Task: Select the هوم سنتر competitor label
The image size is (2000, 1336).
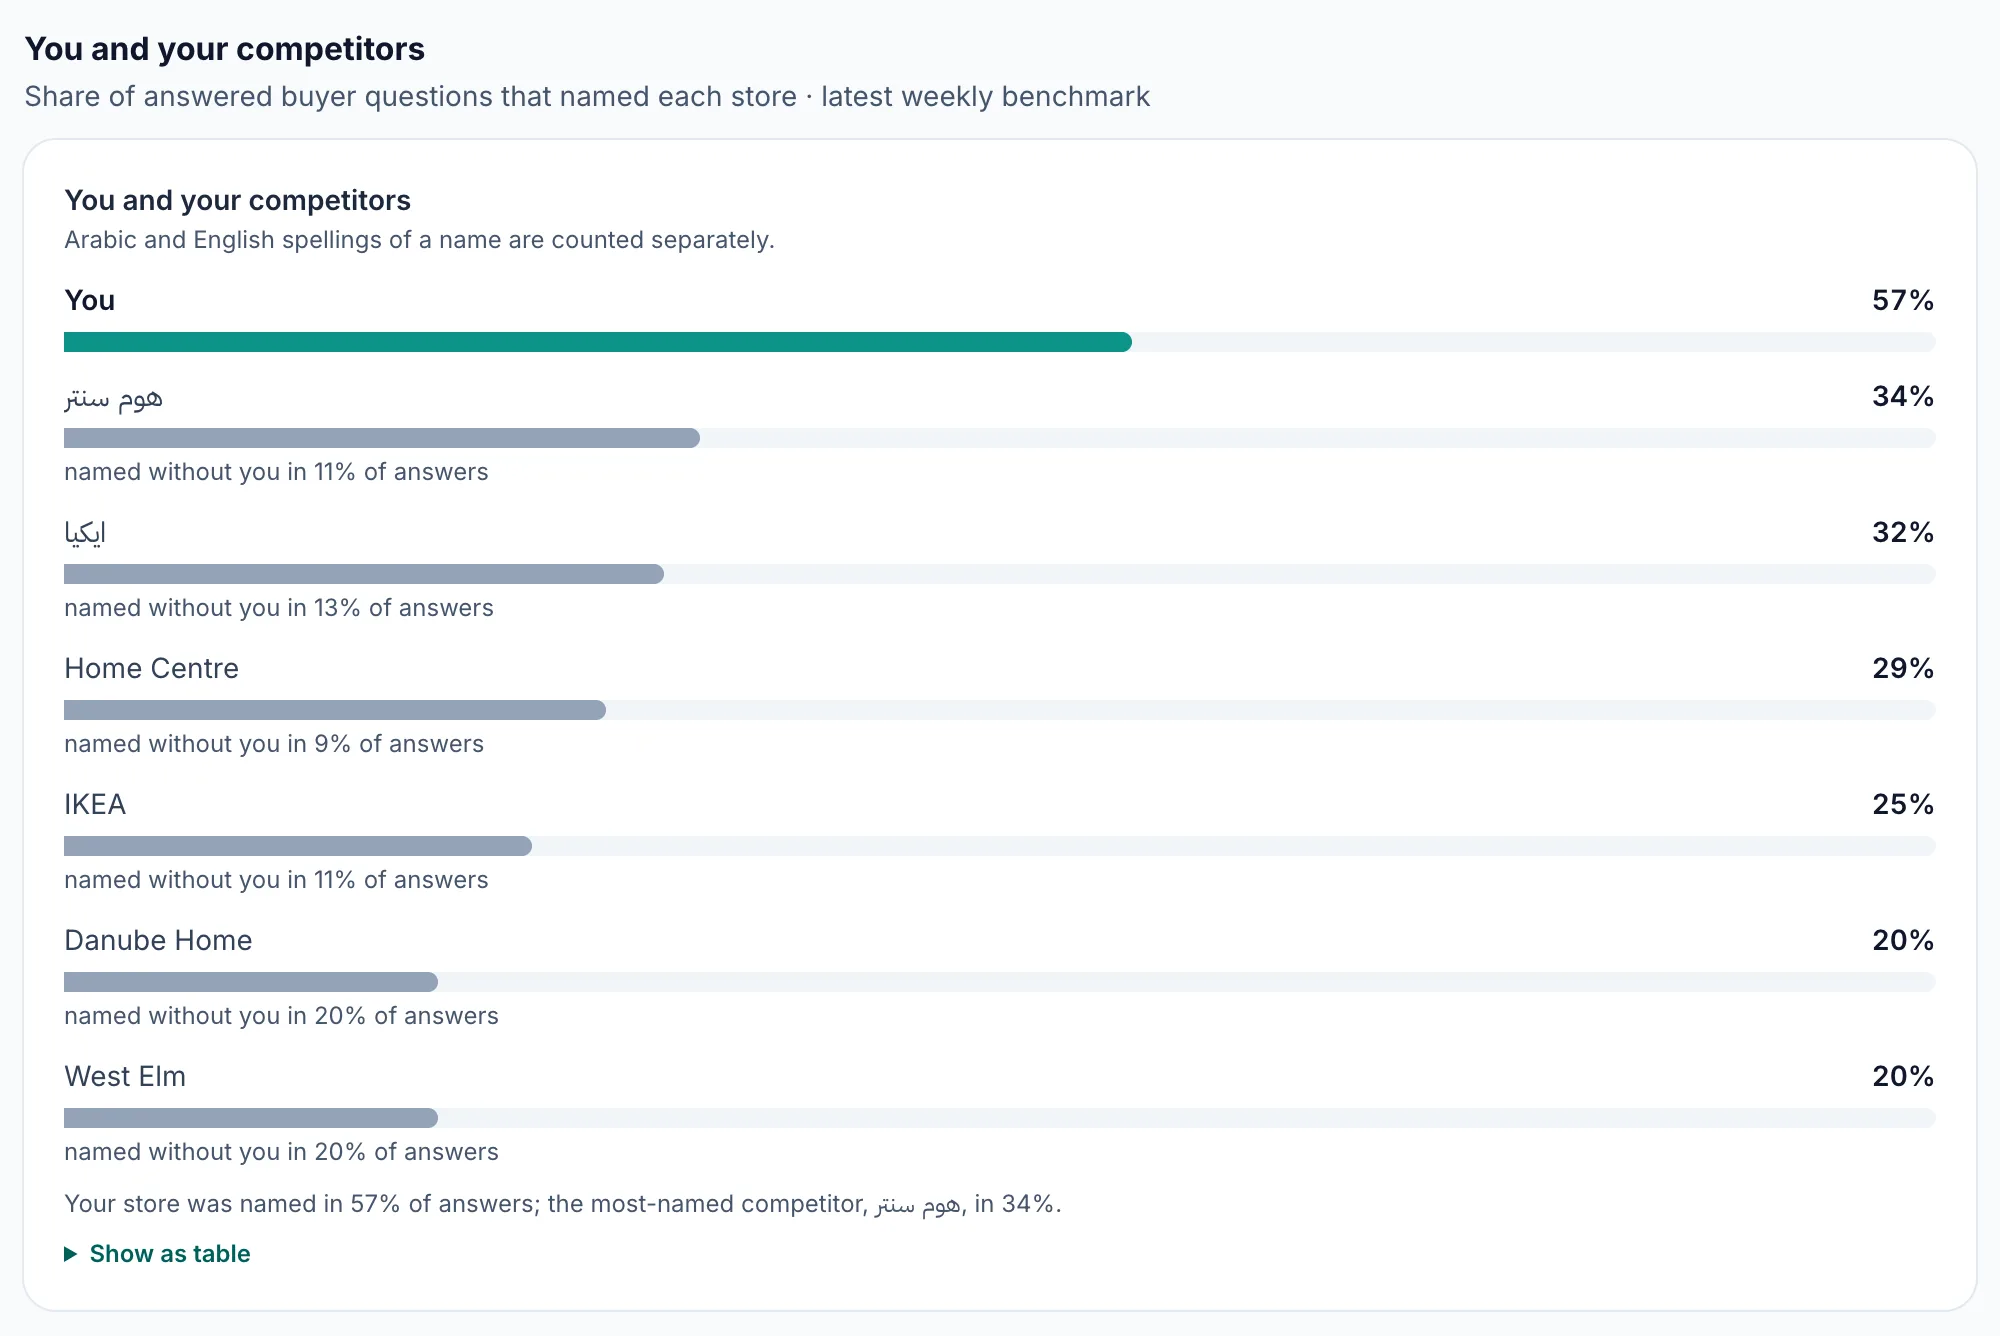Action: 113,398
